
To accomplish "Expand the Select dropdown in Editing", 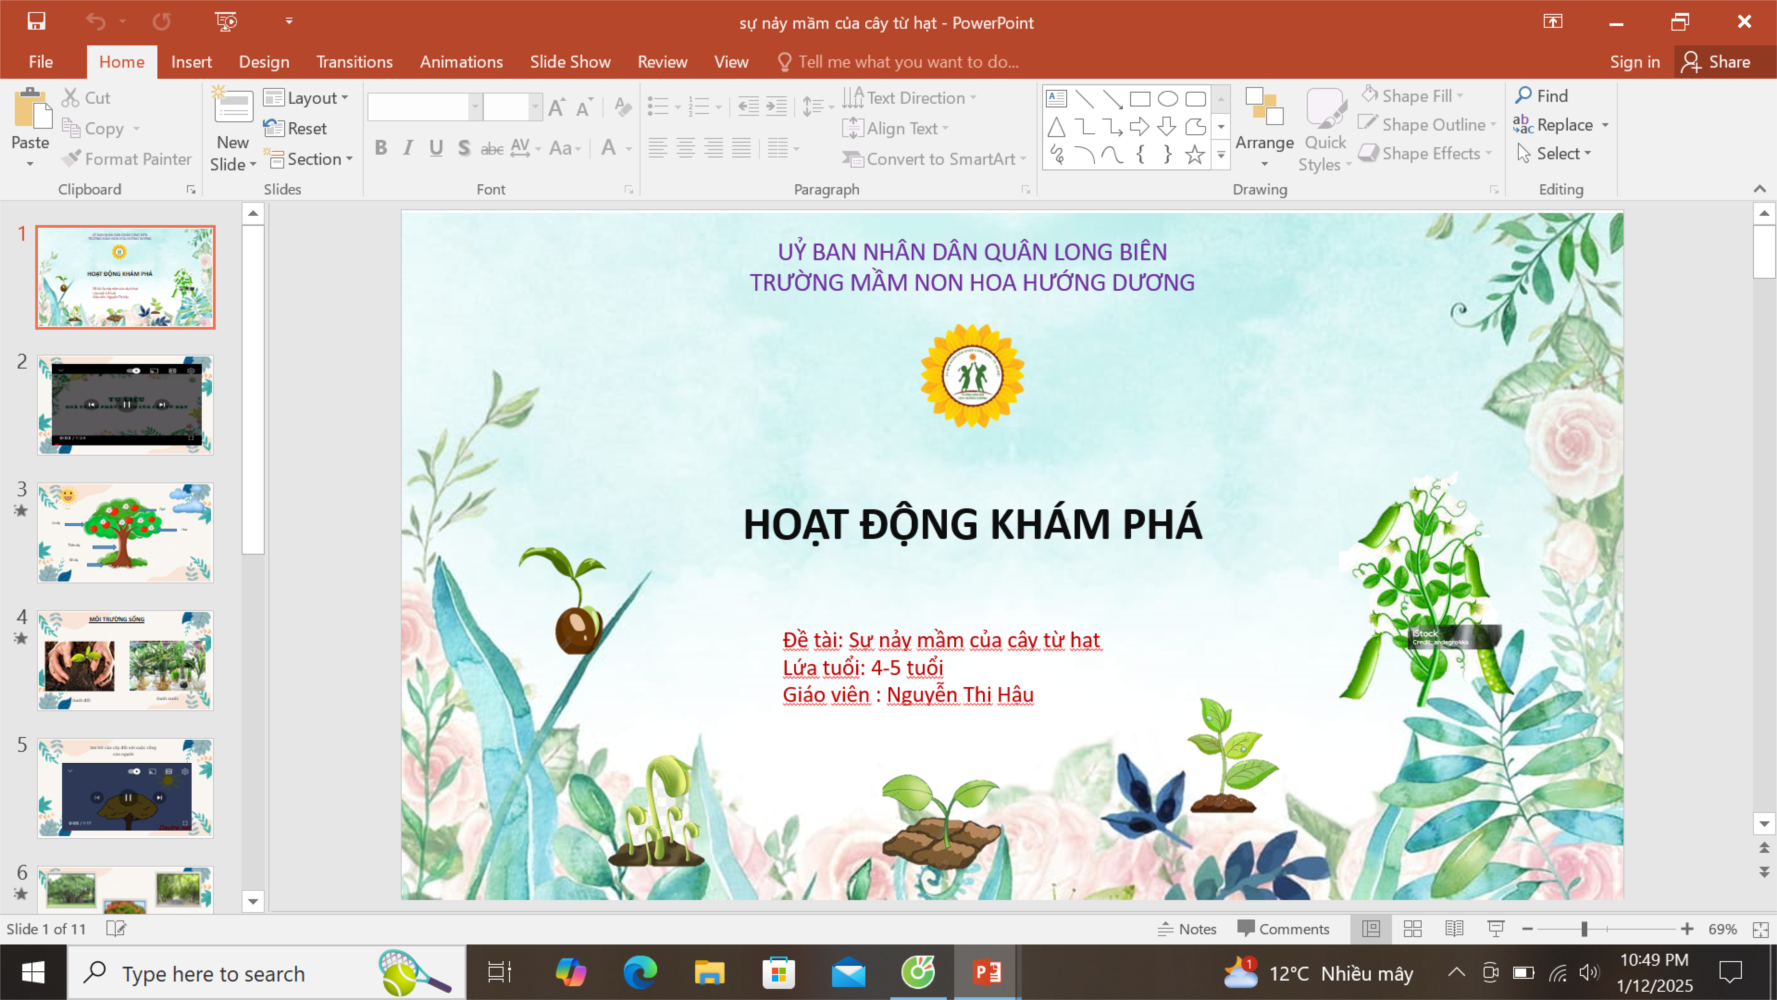I will click(1555, 154).
